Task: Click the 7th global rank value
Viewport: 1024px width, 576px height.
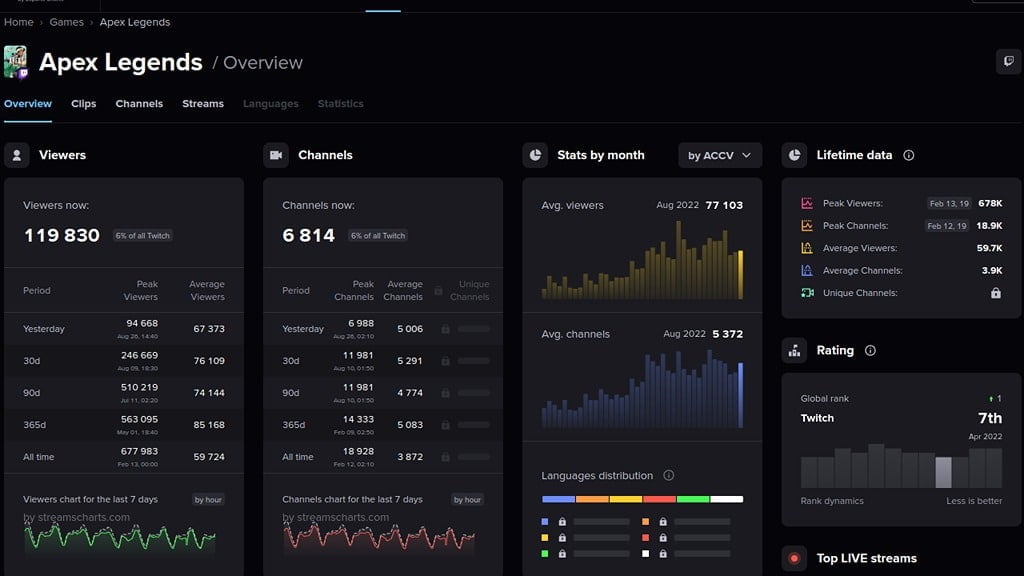Action: (990, 418)
